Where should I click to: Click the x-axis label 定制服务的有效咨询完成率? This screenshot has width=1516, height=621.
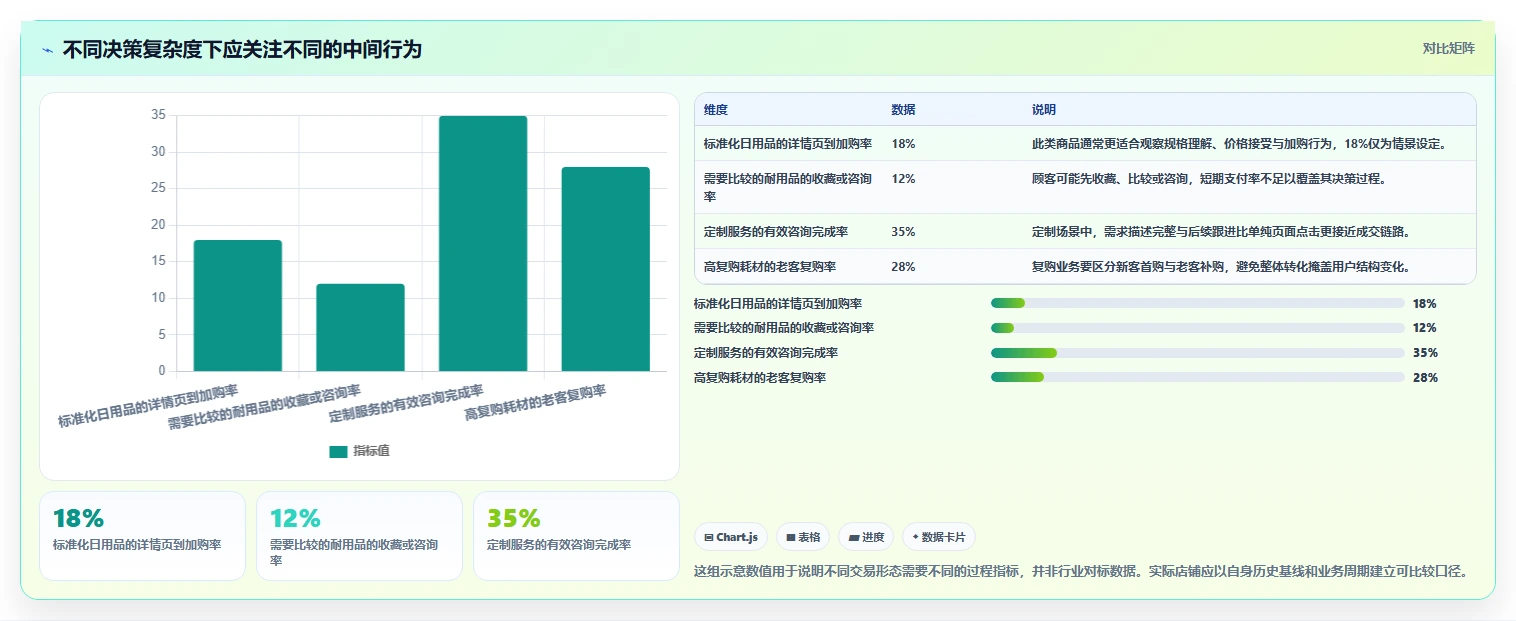coord(406,403)
